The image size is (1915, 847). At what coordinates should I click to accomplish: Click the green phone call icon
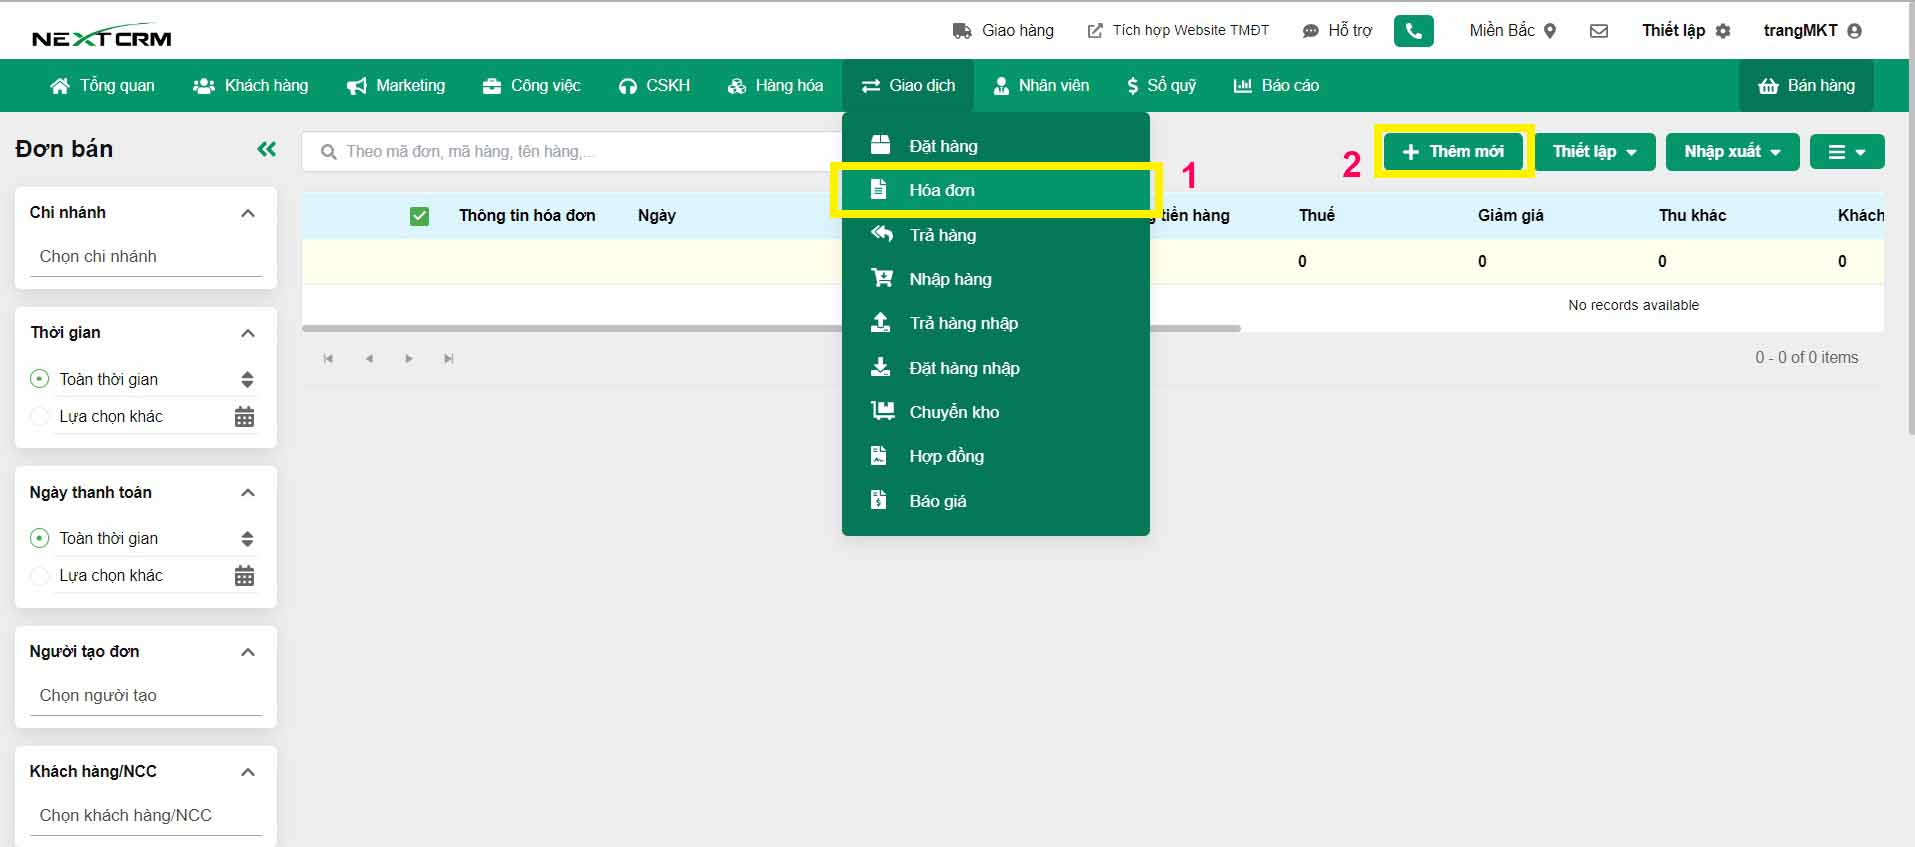pyautogui.click(x=1413, y=31)
